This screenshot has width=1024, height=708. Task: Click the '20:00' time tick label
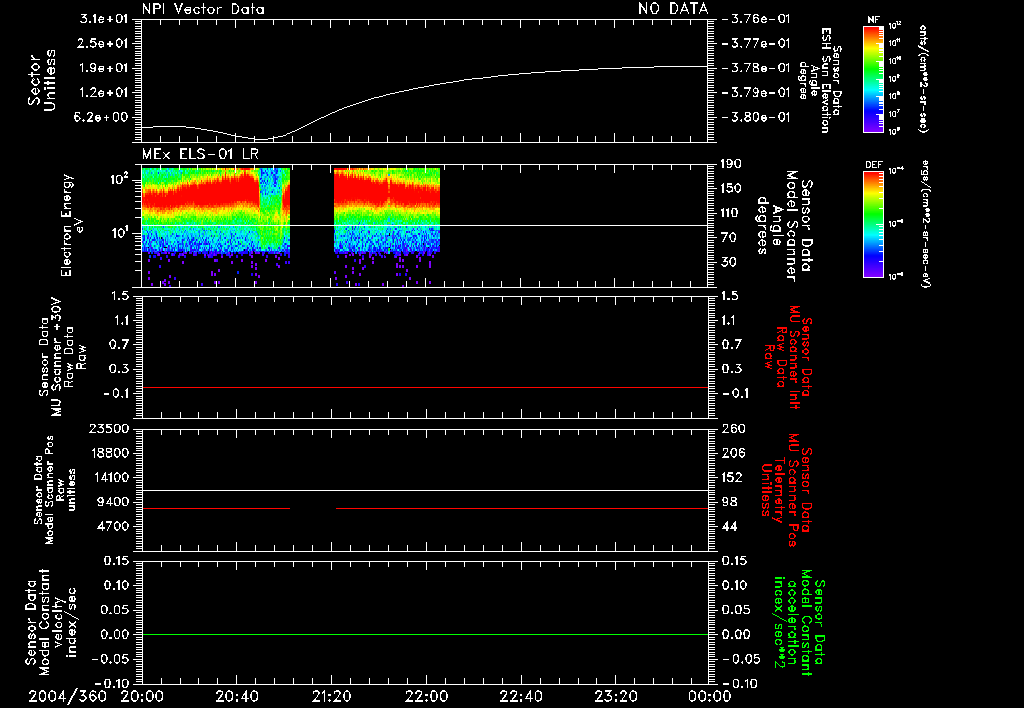pos(142,696)
